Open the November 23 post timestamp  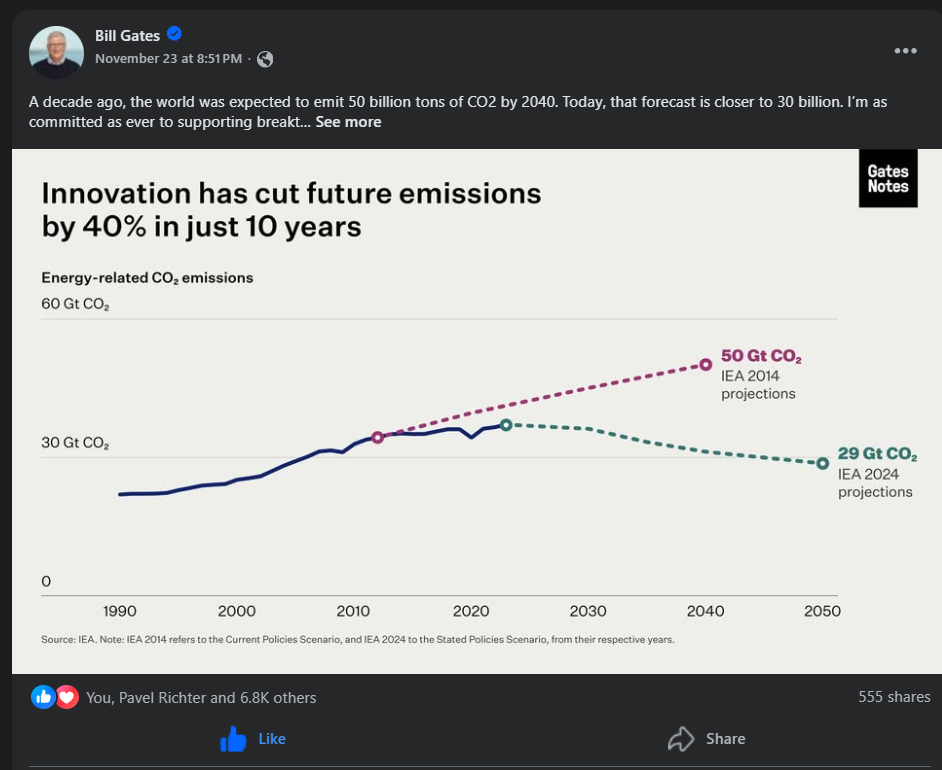(x=168, y=59)
